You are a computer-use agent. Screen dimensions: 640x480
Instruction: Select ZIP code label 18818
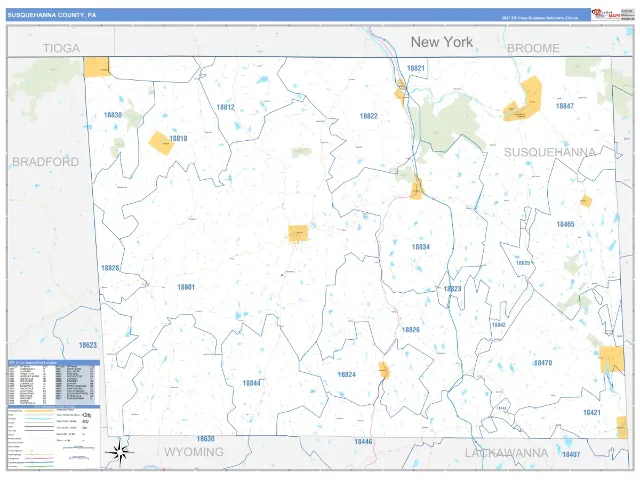178,138
